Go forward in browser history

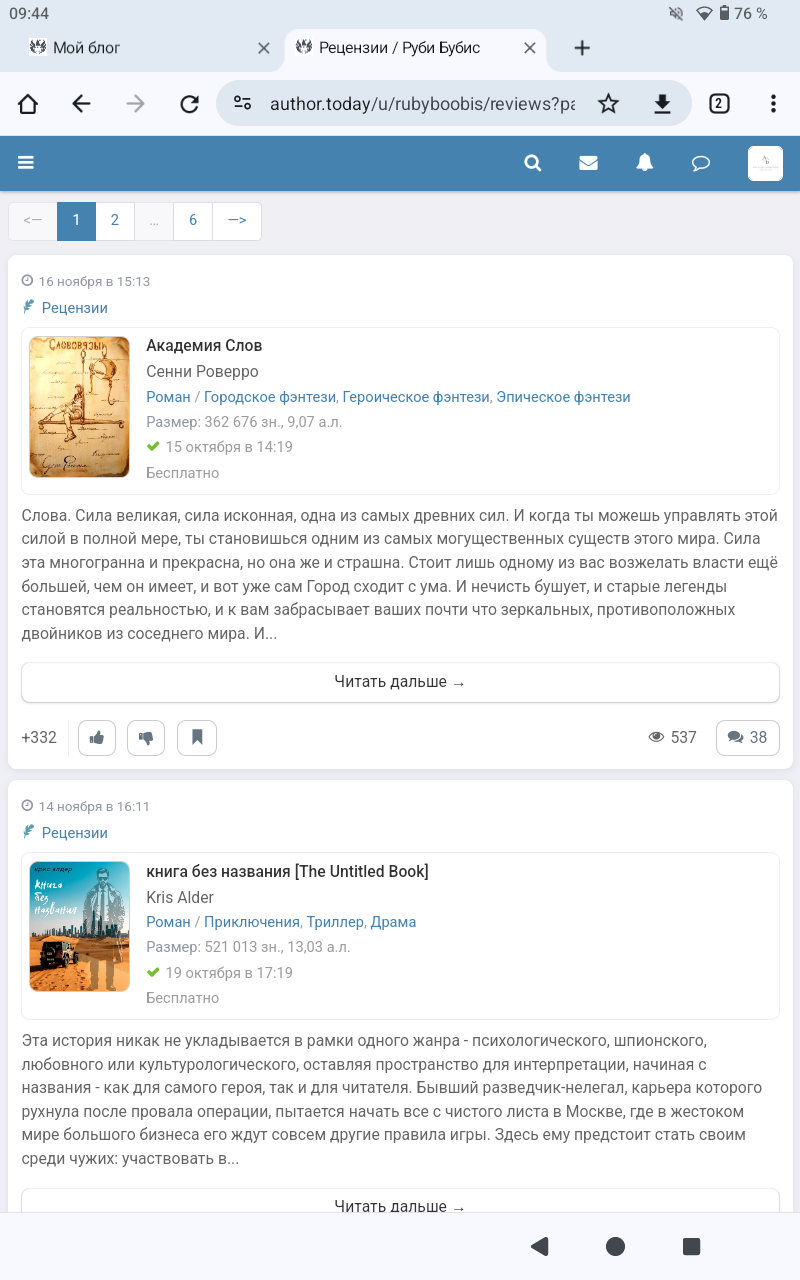(x=136, y=104)
